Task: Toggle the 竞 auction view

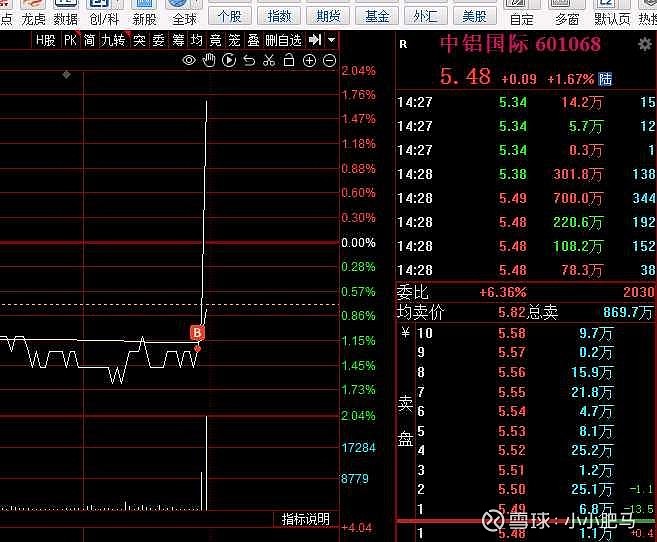Action: [215, 41]
